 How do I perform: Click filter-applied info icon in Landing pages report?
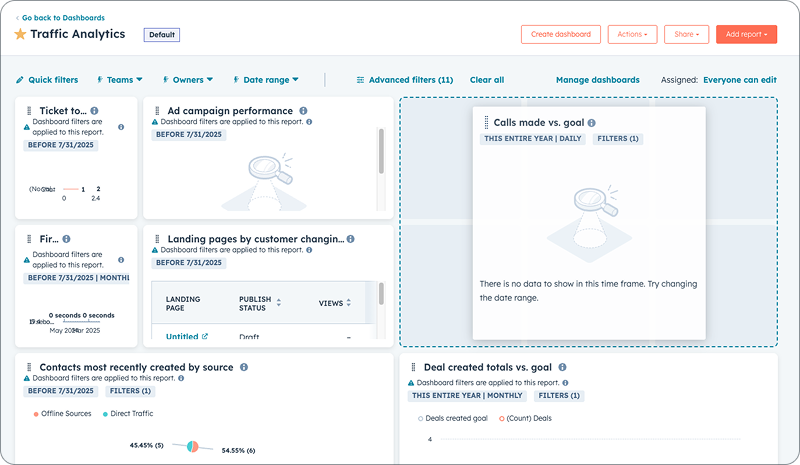coord(309,250)
